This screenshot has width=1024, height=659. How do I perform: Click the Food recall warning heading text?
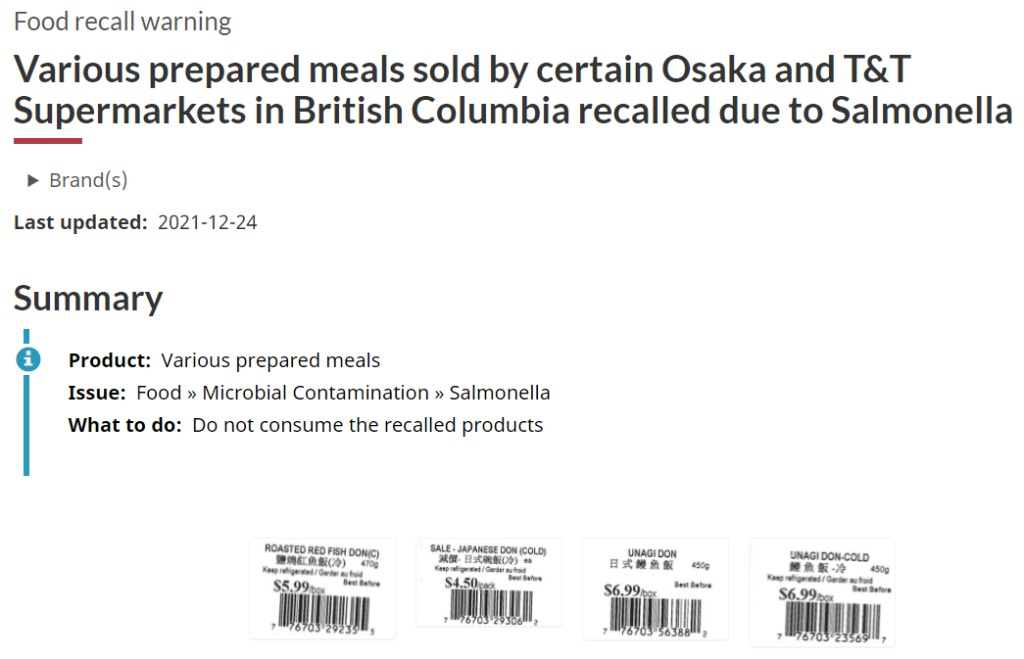[x=122, y=22]
